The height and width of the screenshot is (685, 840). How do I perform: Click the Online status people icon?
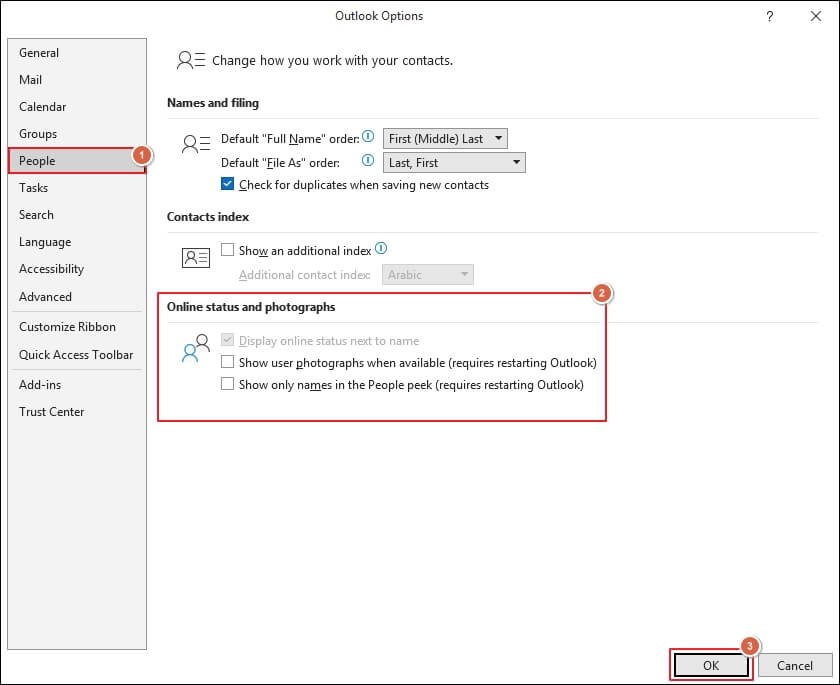(x=196, y=348)
